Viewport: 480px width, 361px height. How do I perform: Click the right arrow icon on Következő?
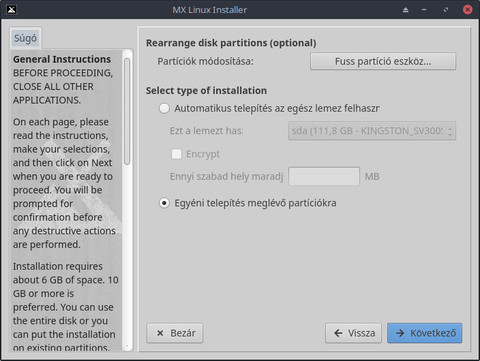400,333
